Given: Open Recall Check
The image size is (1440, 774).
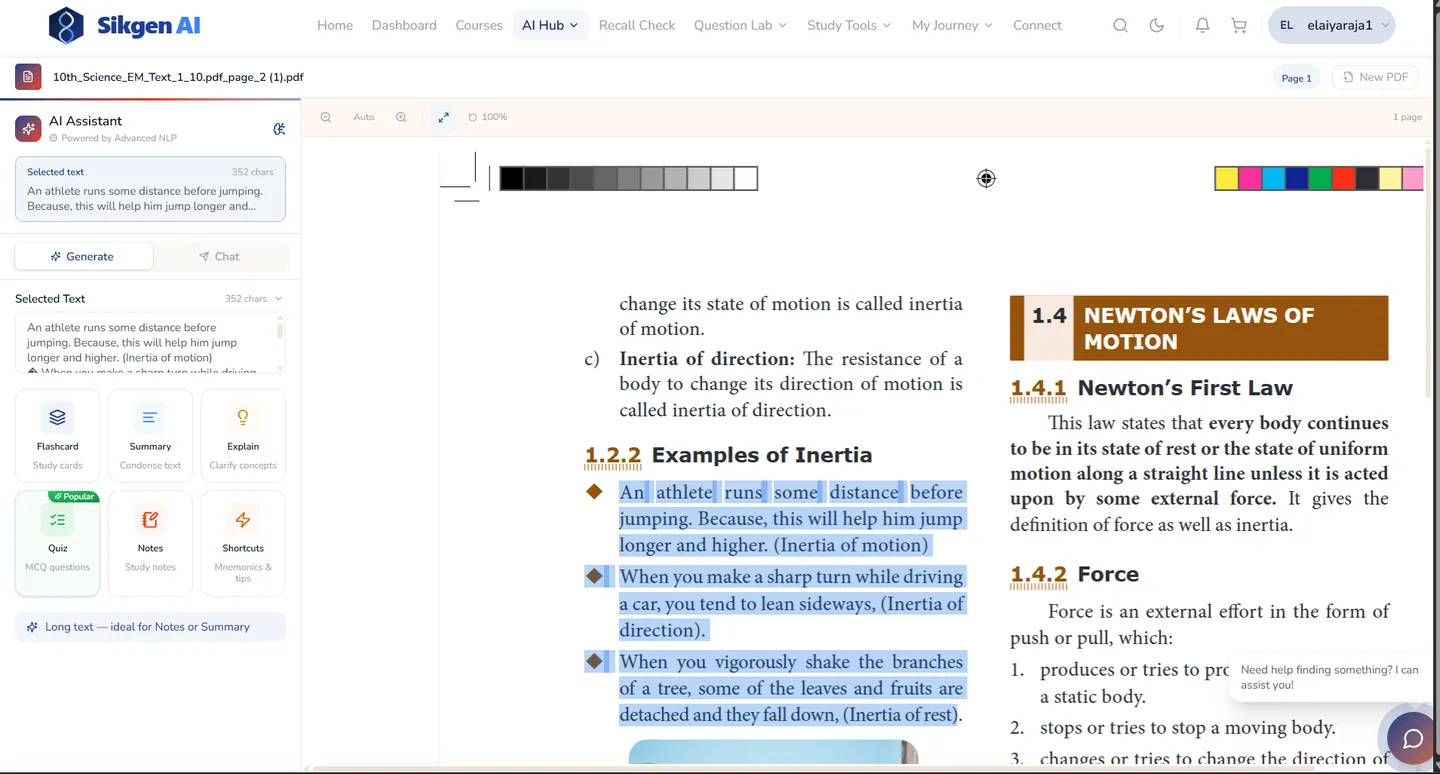Looking at the screenshot, I should click(x=637, y=25).
